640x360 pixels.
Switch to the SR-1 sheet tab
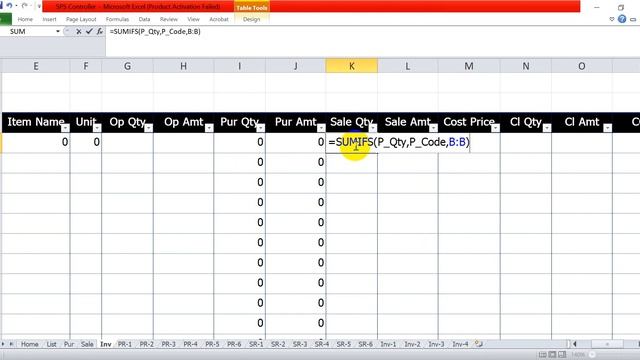pyautogui.click(x=256, y=344)
